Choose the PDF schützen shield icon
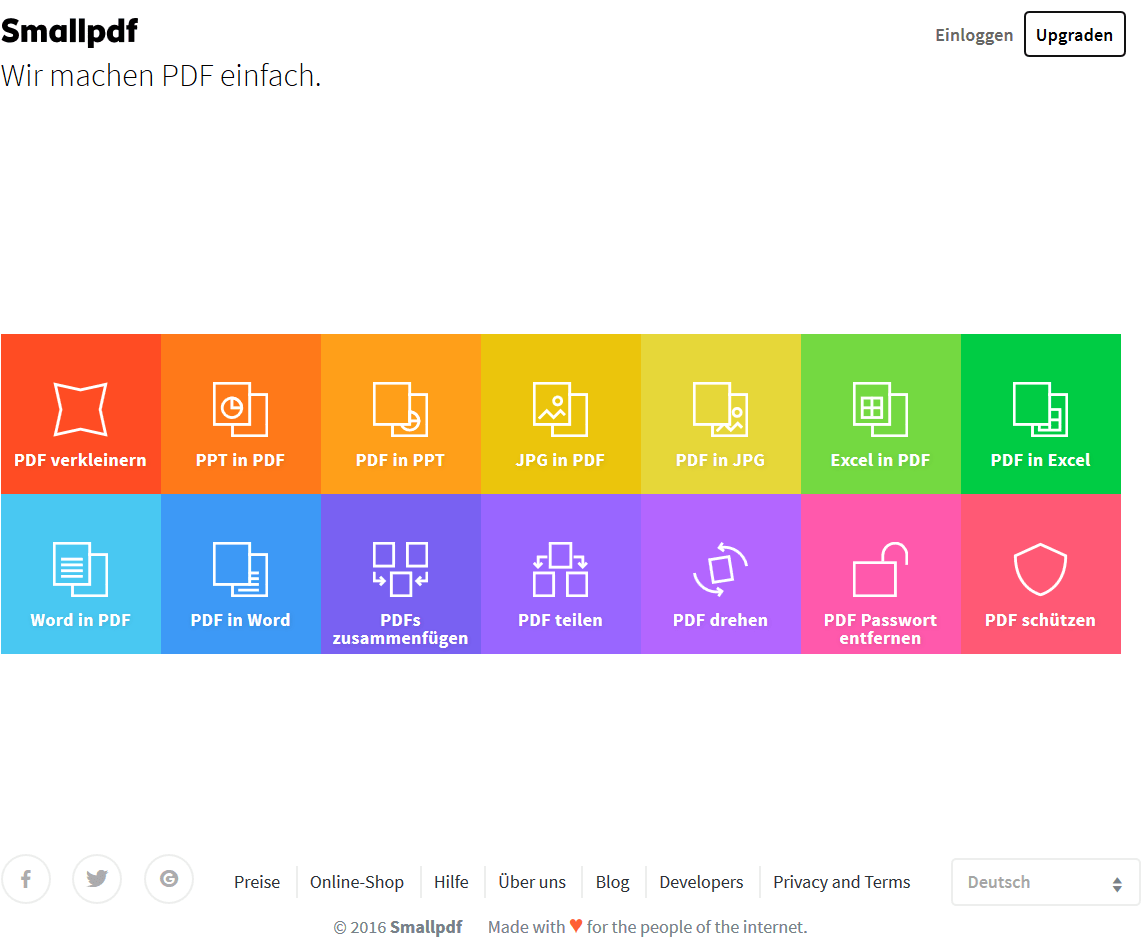The width and height of the screenshot is (1141, 944). [1041, 569]
